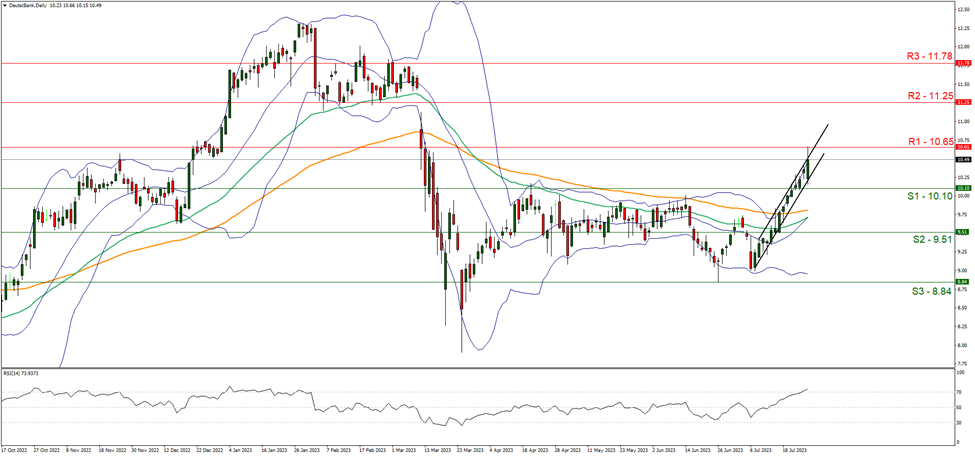Click the red 11.25 price axis tag
Image resolution: width=975 pixels, height=456 pixels.
tap(964, 102)
